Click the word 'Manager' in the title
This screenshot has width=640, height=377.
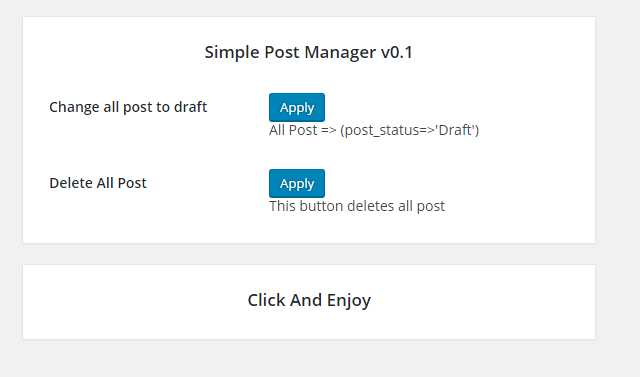click(340, 53)
